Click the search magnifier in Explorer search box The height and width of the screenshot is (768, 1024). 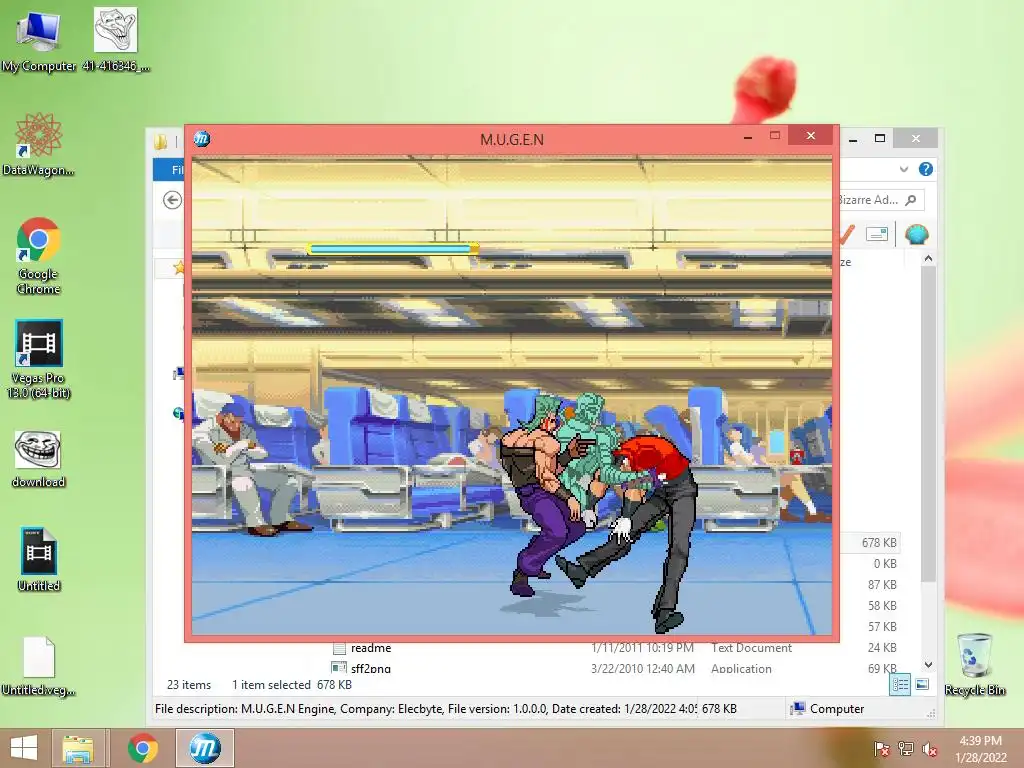tap(911, 200)
